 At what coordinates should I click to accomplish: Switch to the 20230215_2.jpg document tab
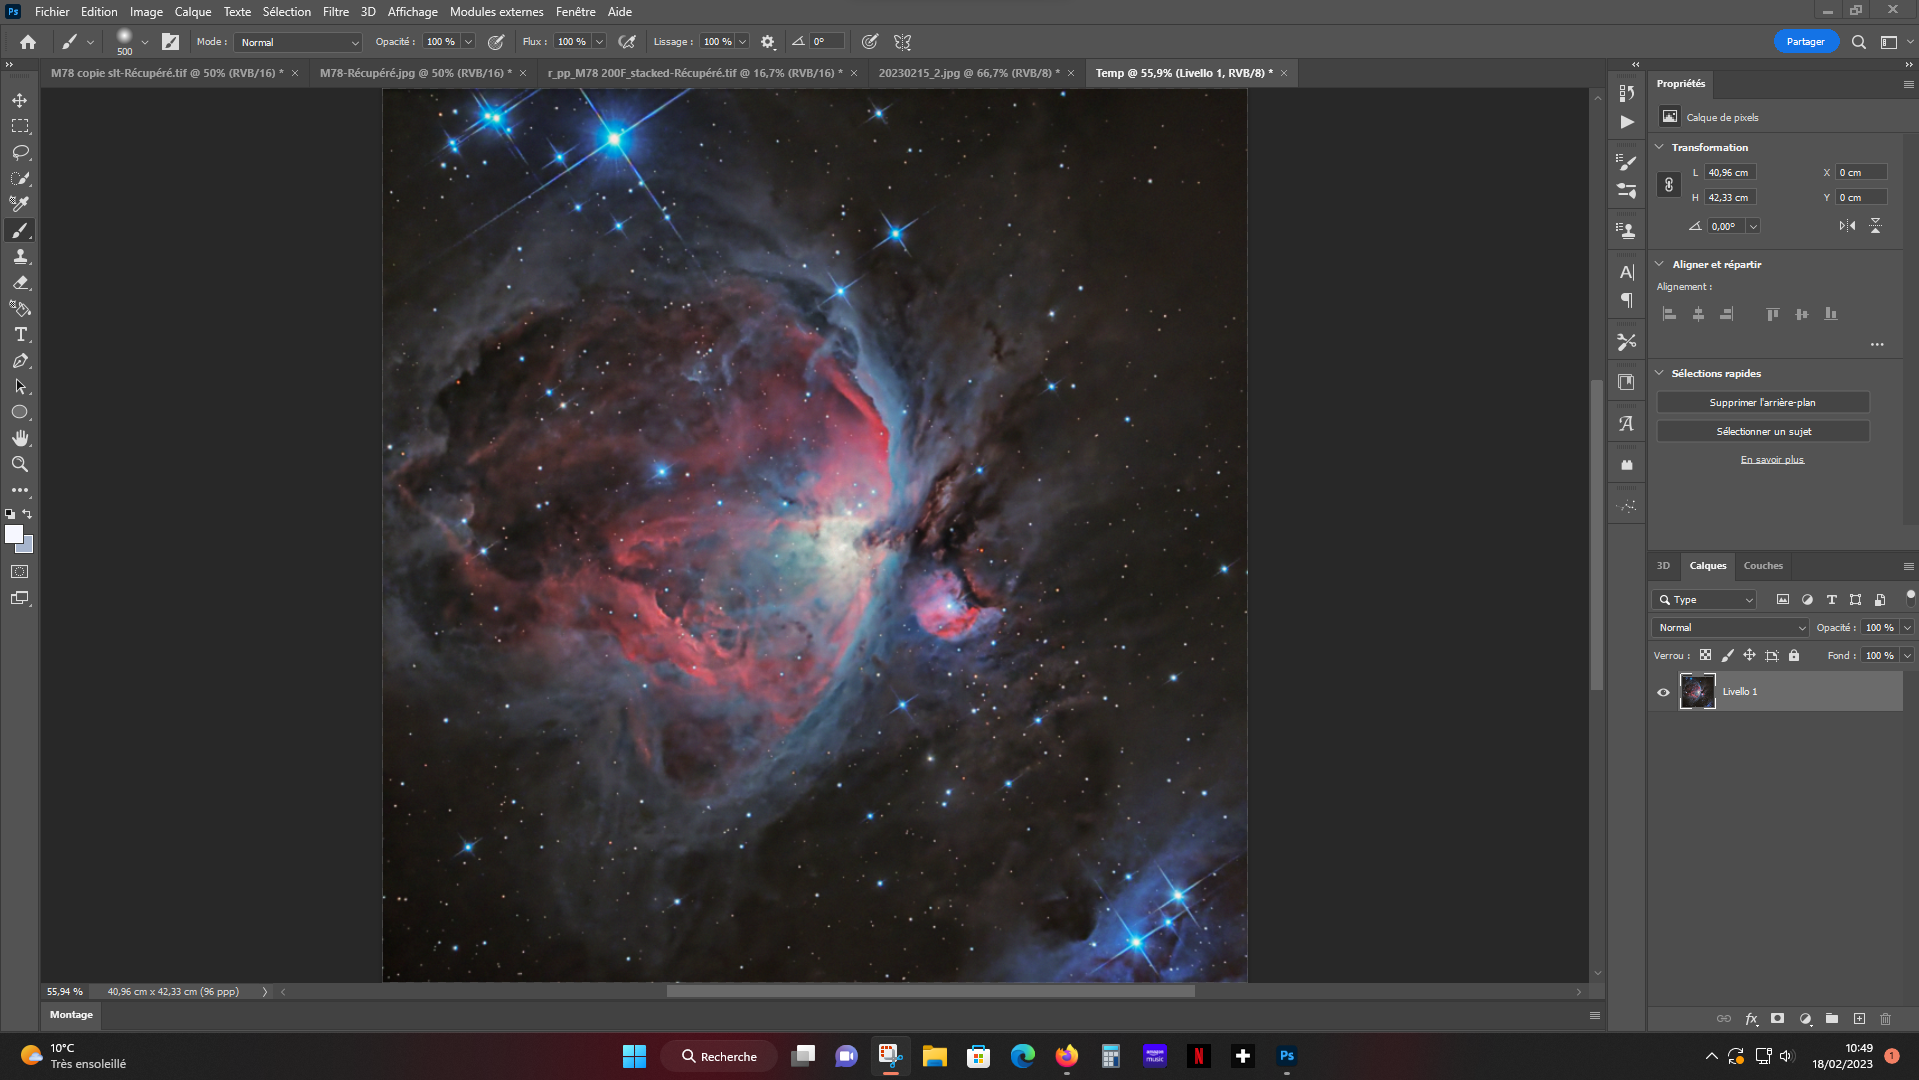click(x=967, y=73)
